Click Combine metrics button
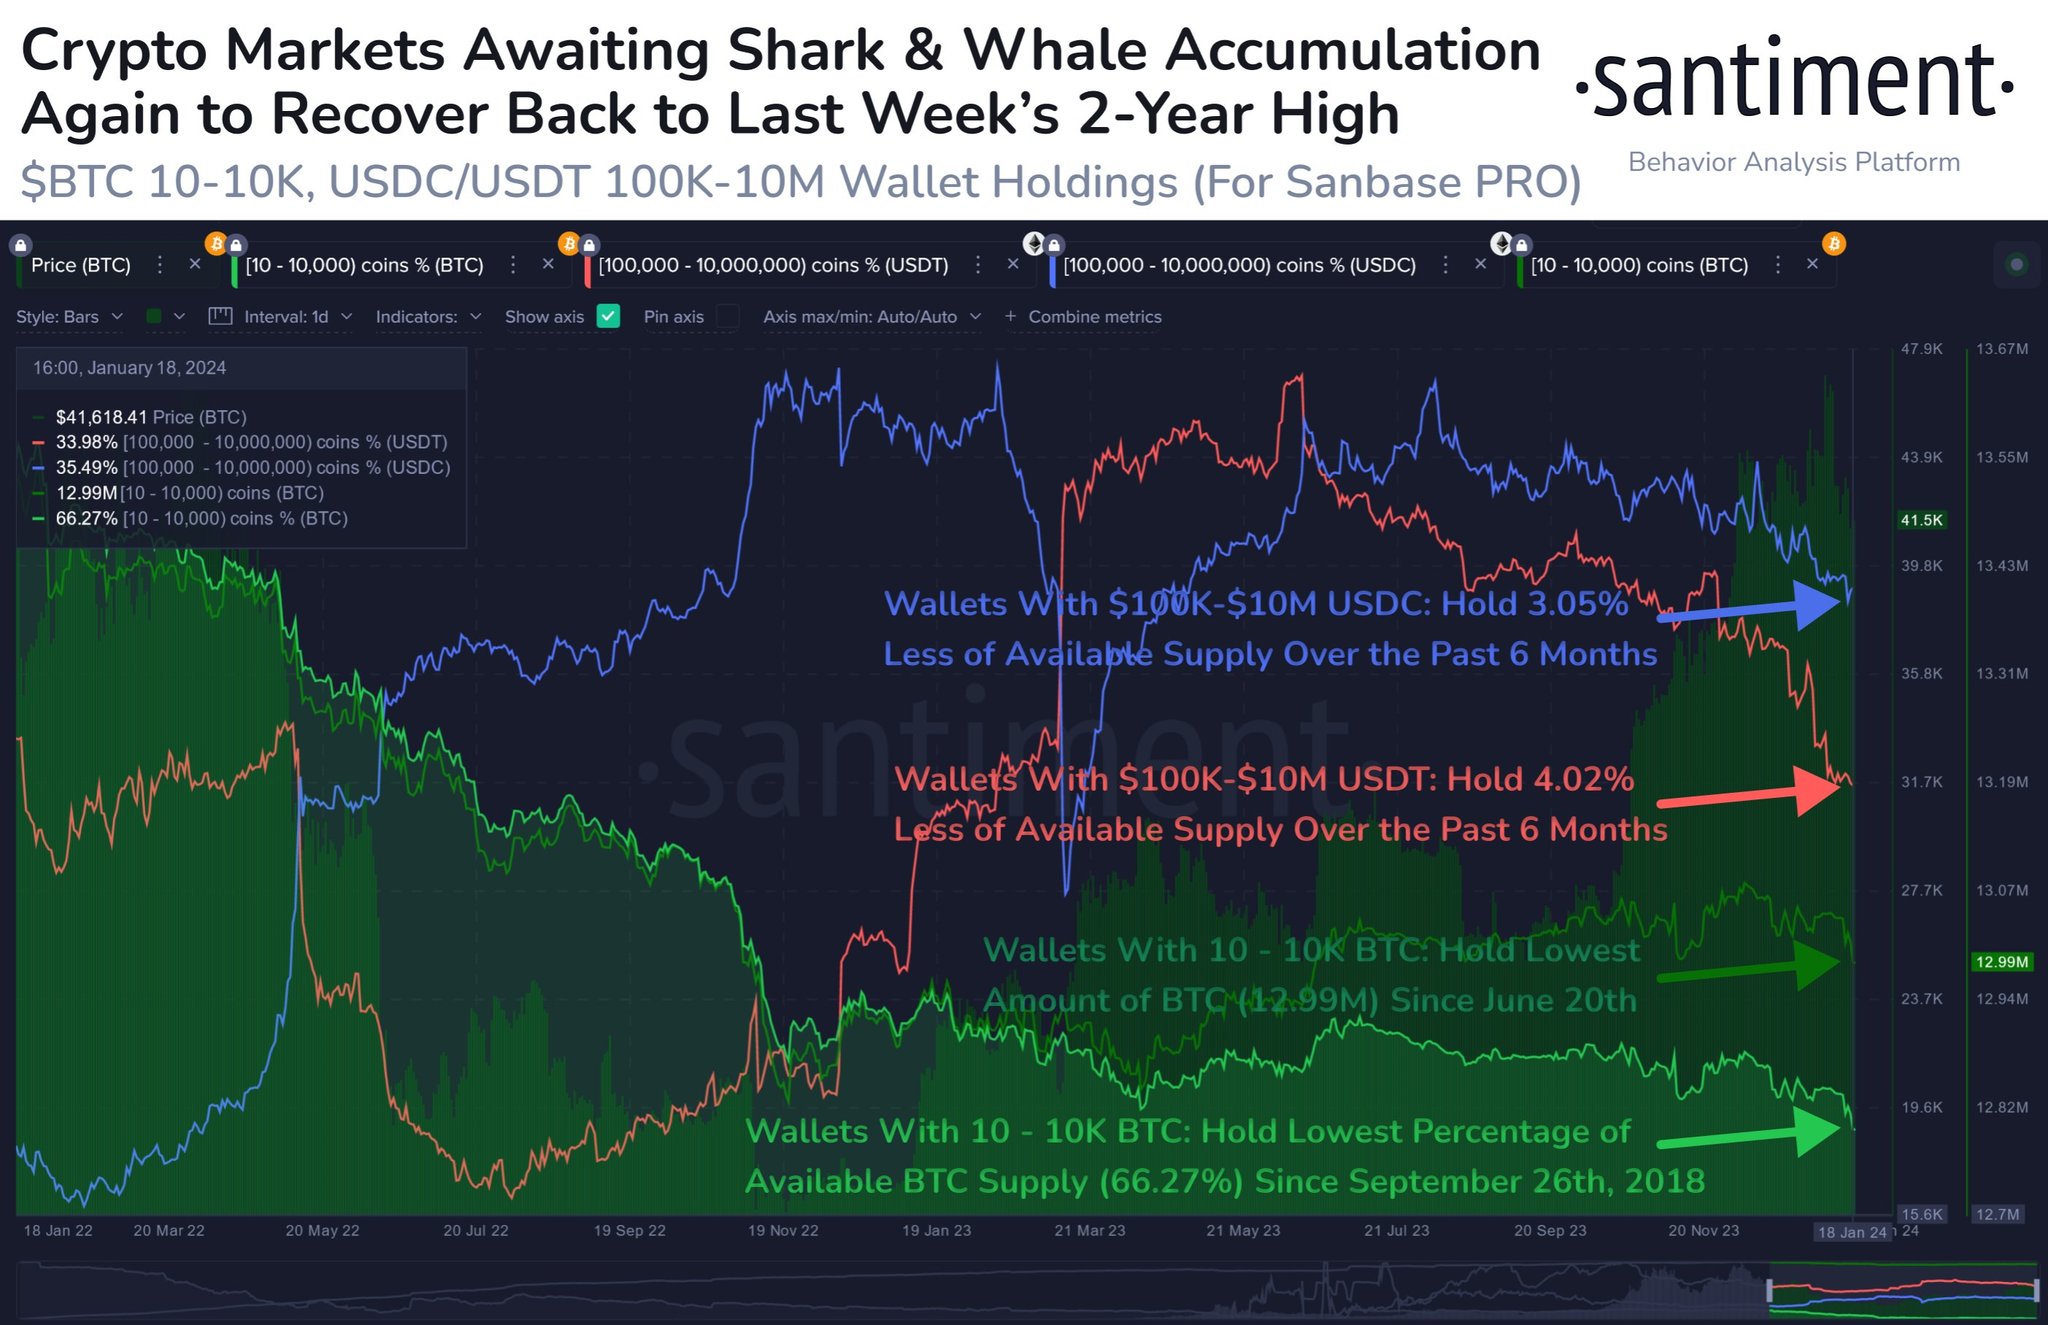Image resolution: width=2048 pixels, height=1325 pixels. tap(1083, 317)
